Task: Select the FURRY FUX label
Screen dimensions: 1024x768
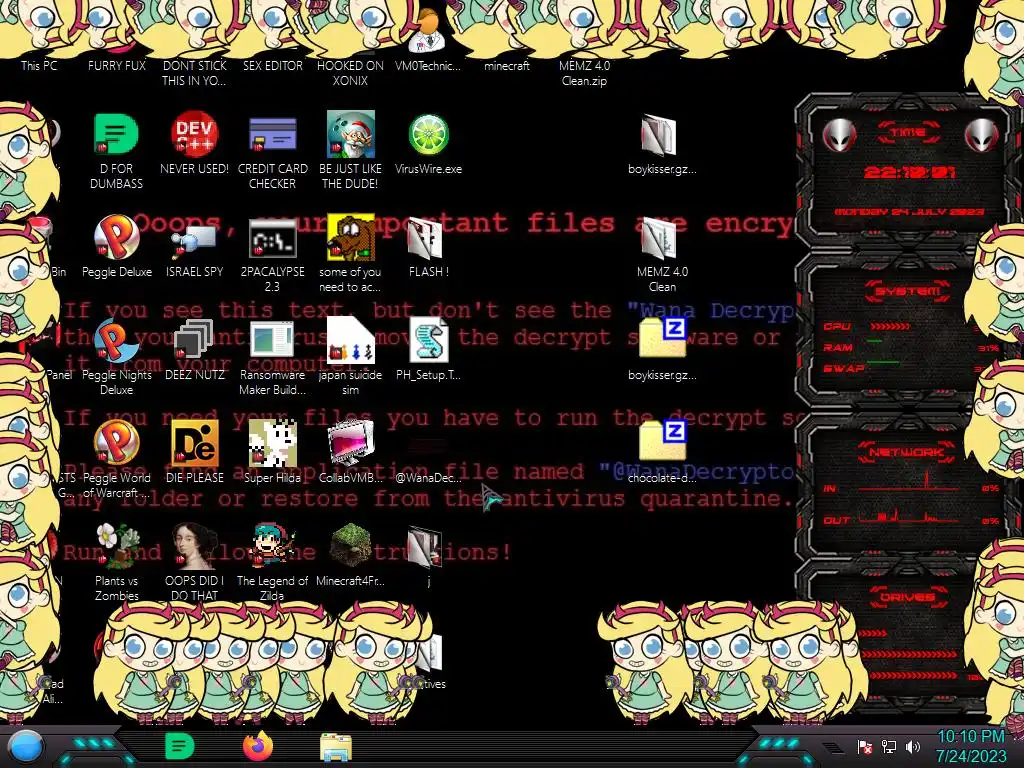Action: point(116,66)
